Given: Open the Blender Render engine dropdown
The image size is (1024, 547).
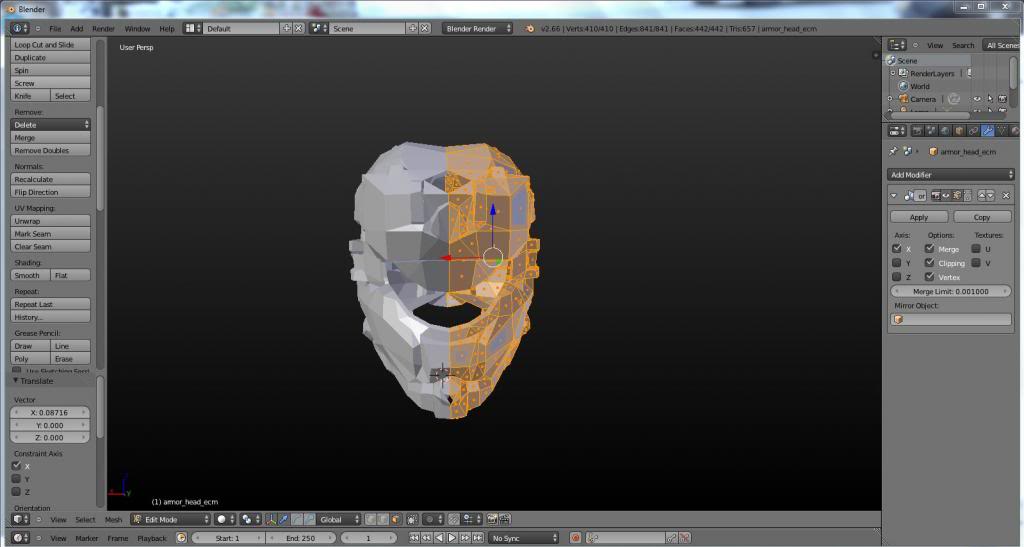Looking at the screenshot, I should 478,28.
